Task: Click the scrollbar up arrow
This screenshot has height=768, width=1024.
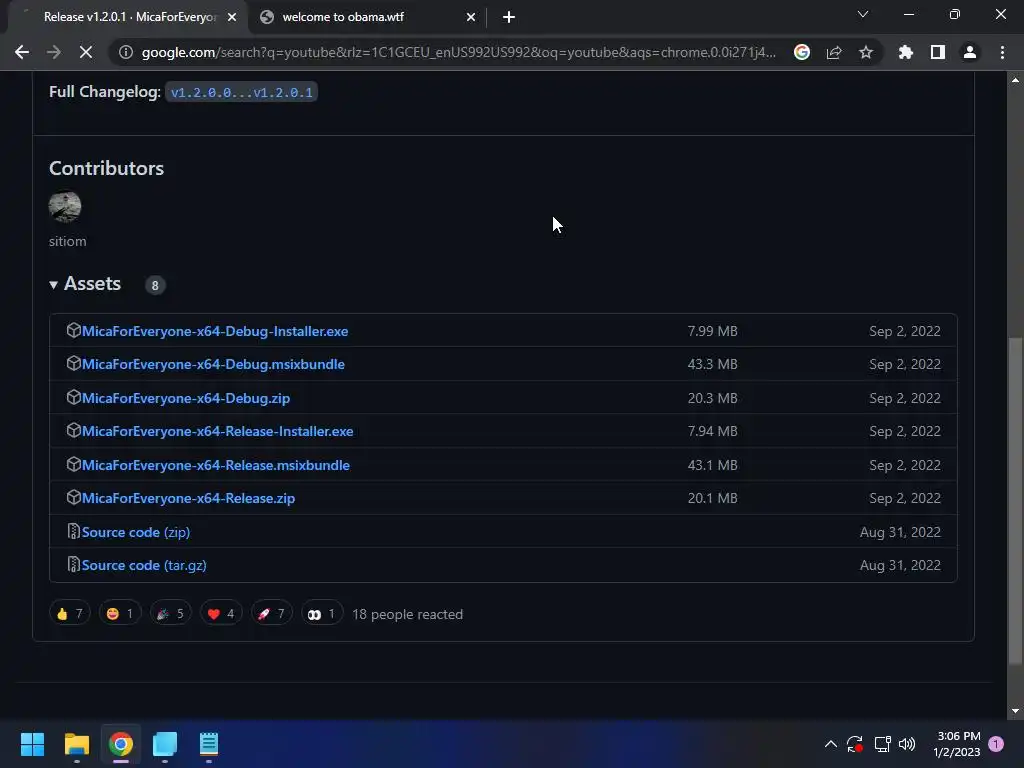Action: (x=1015, y=80)
